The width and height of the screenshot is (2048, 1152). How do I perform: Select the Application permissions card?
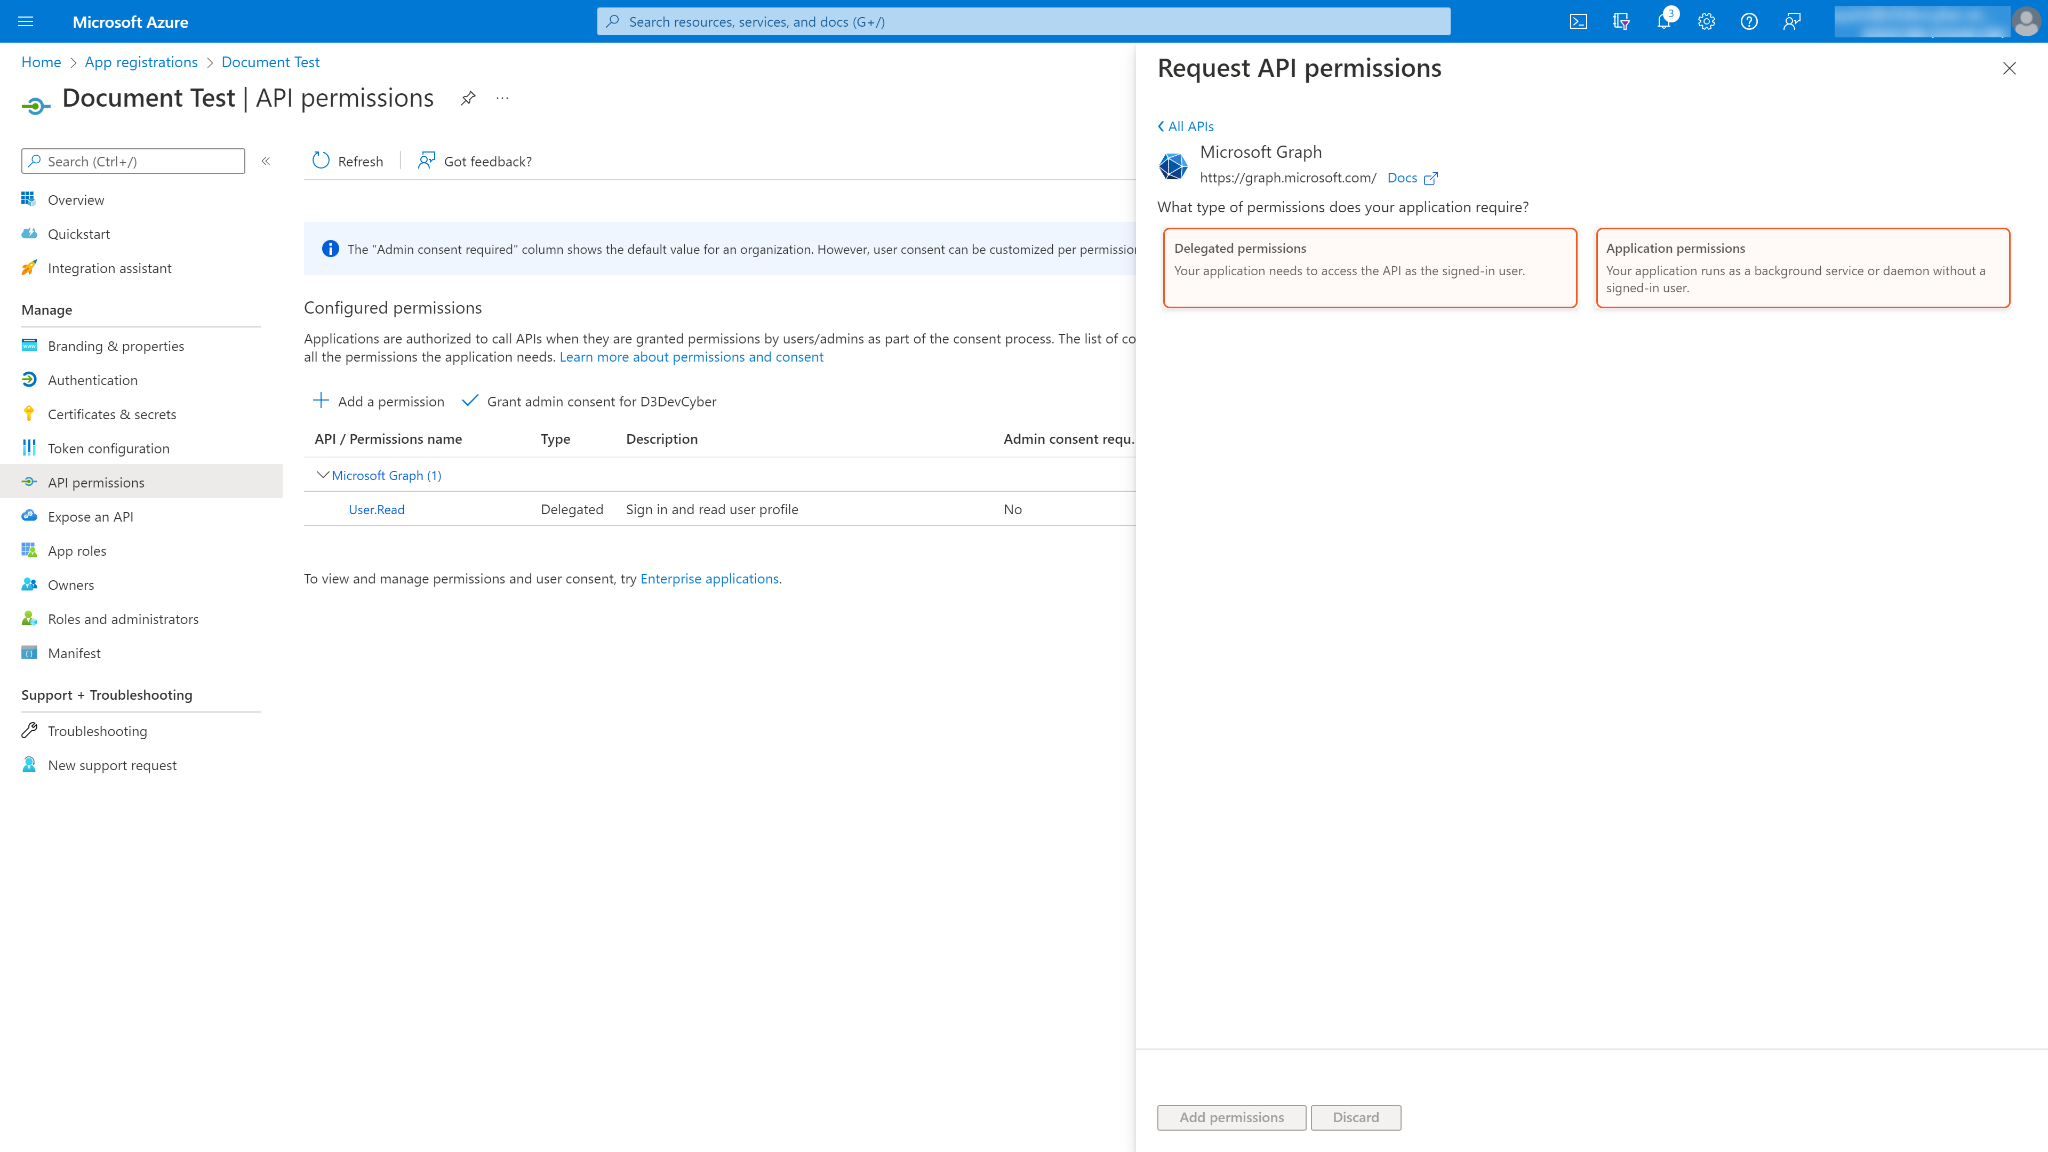coord(1802,268)
